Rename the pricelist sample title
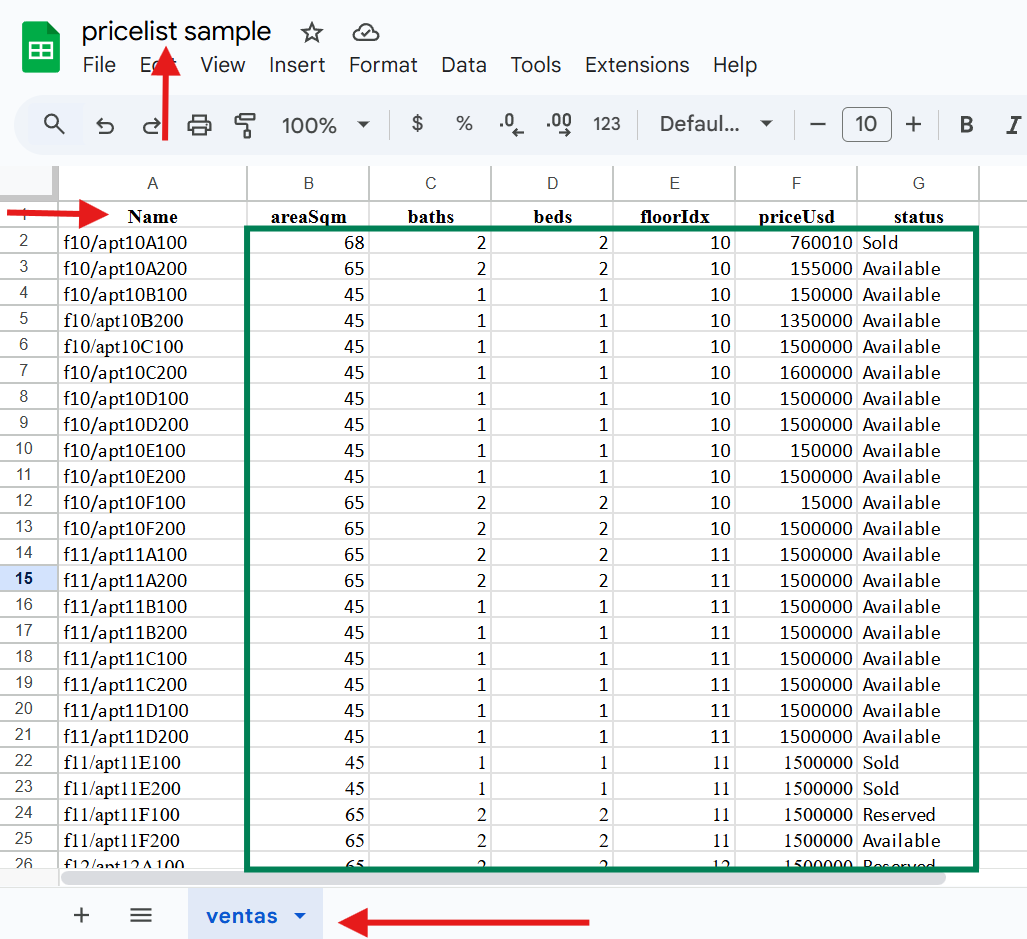 [x=176, y=31]
